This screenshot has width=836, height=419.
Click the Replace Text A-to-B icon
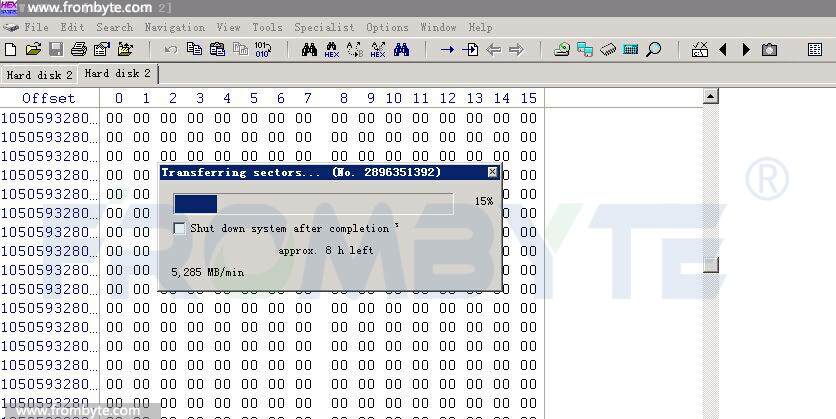[355, 50]
